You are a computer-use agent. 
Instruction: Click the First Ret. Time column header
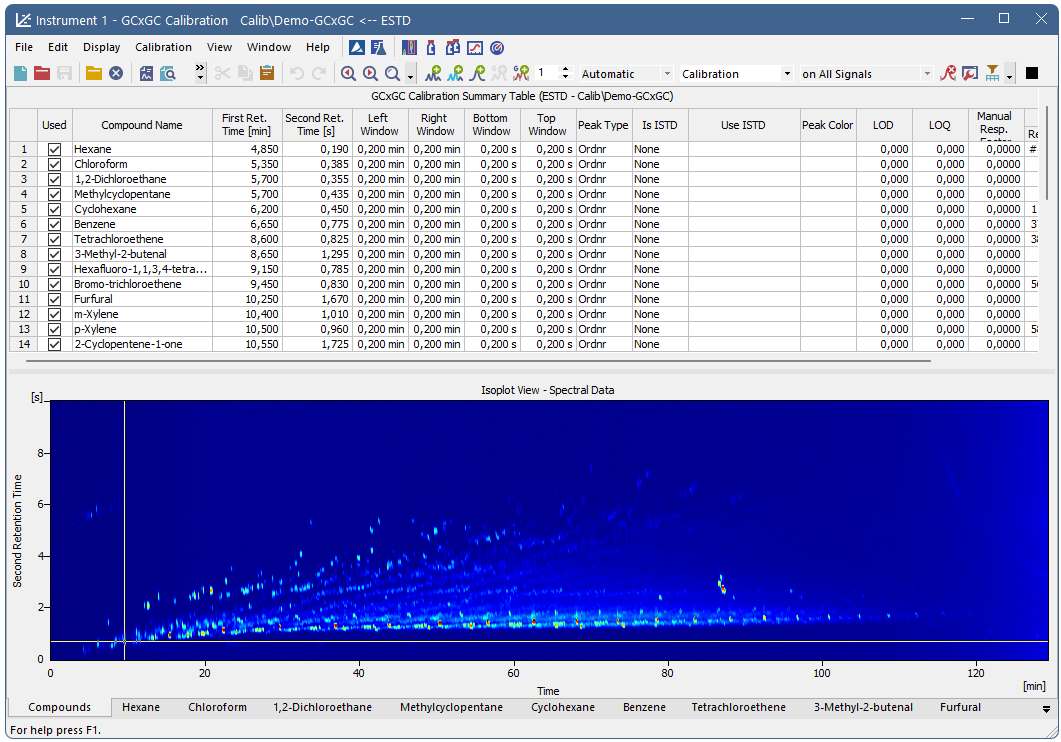(x=247, y=125)
